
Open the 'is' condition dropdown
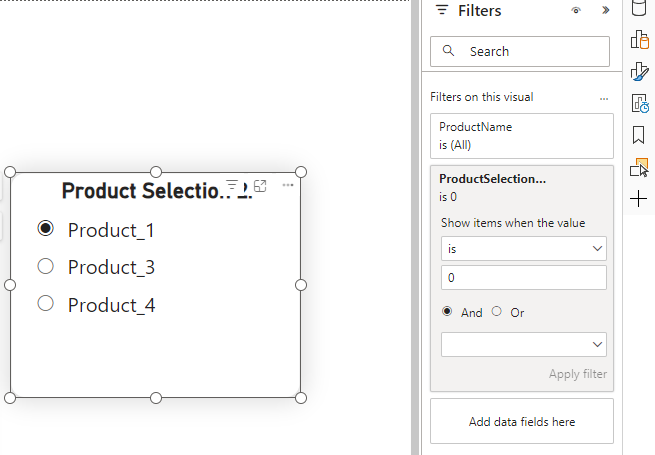[524, 247]
